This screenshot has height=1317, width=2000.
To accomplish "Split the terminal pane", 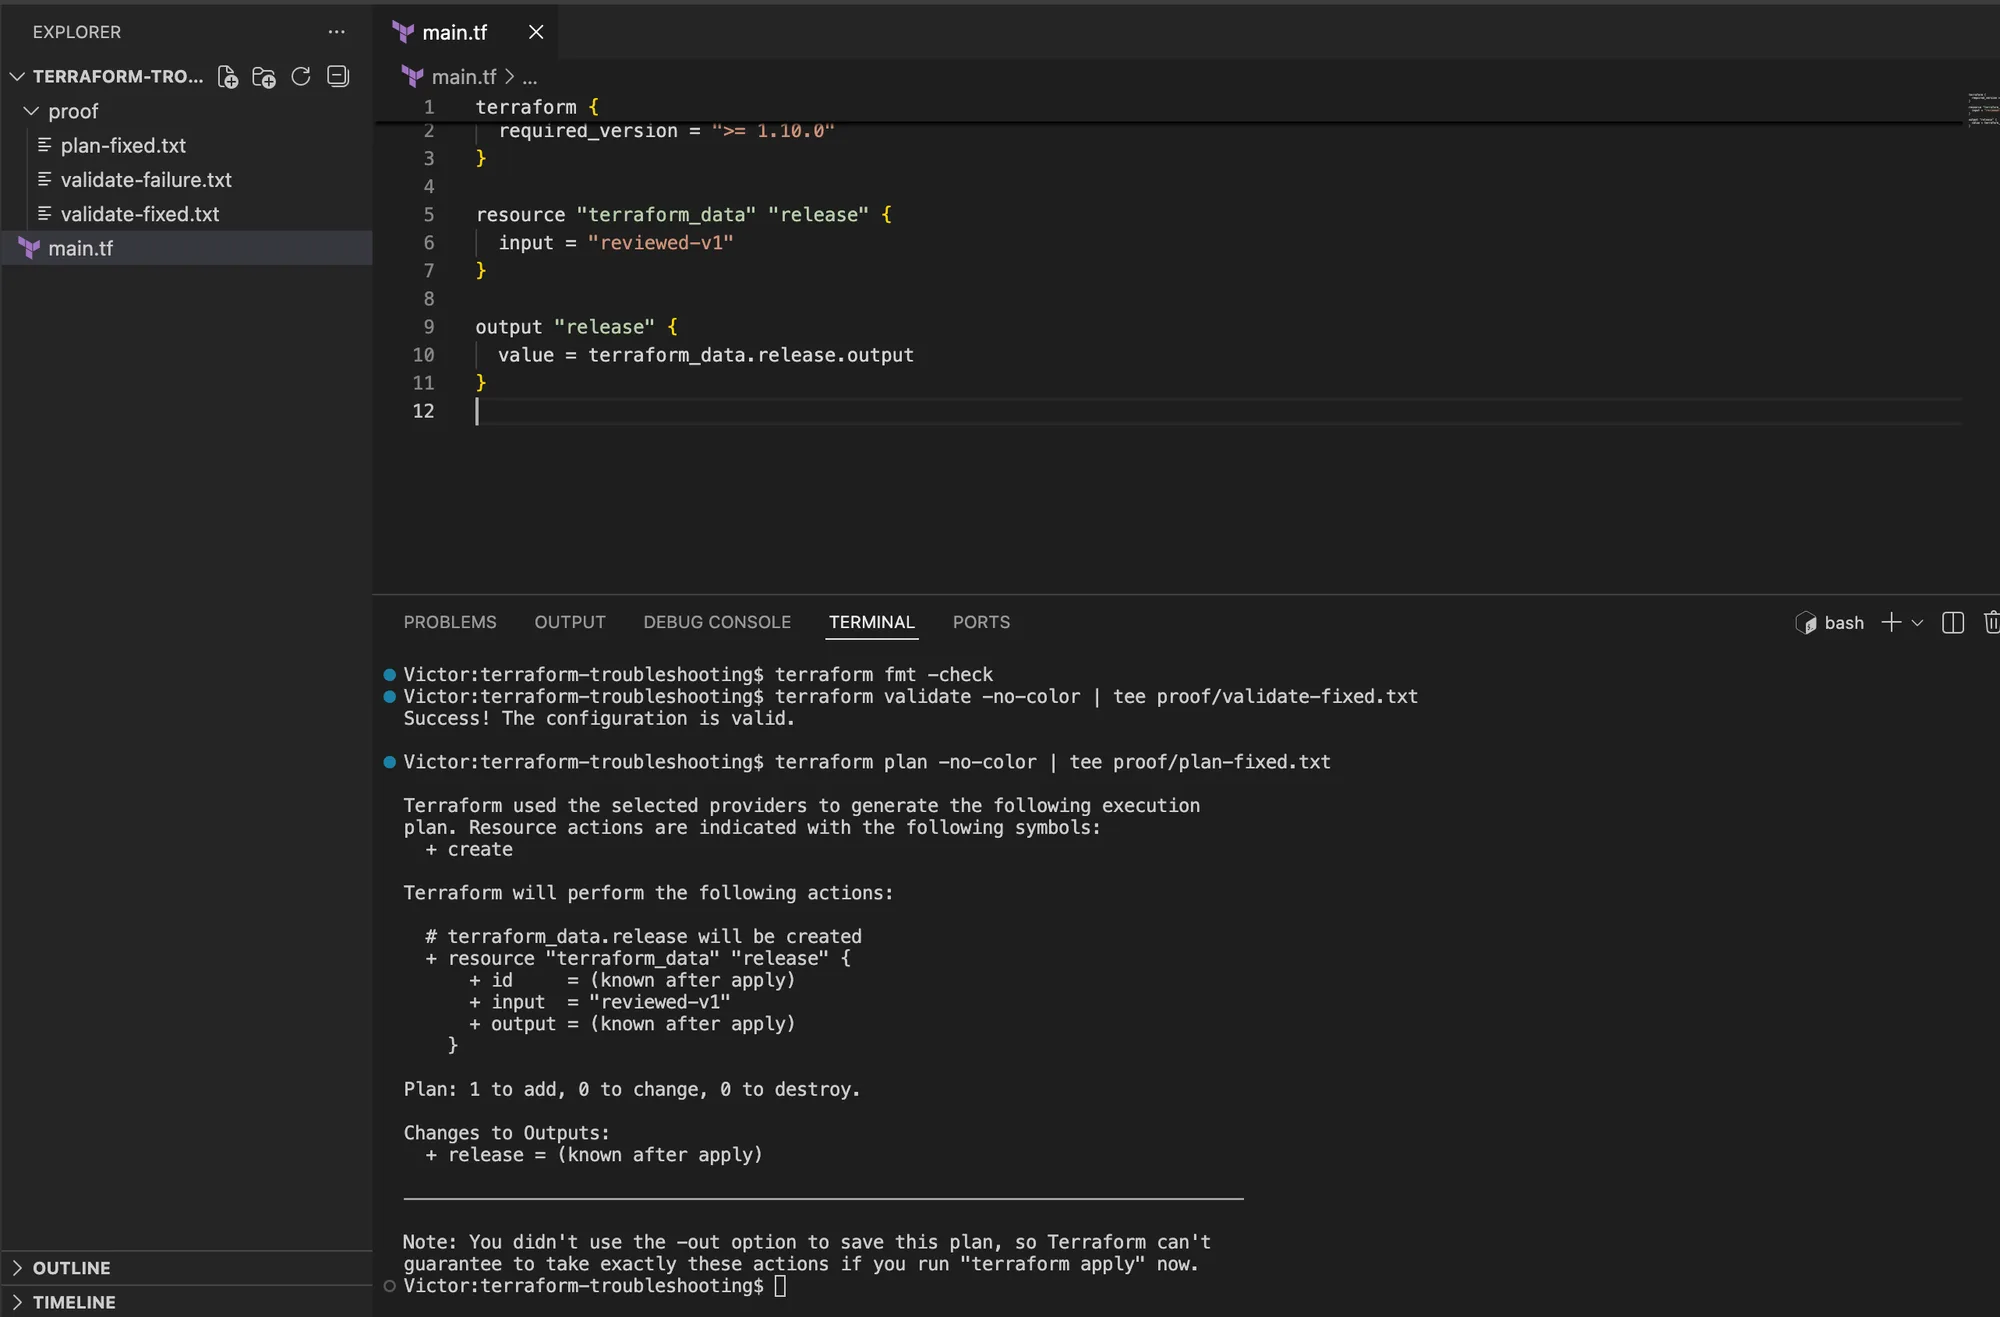I will point(1953,623).
